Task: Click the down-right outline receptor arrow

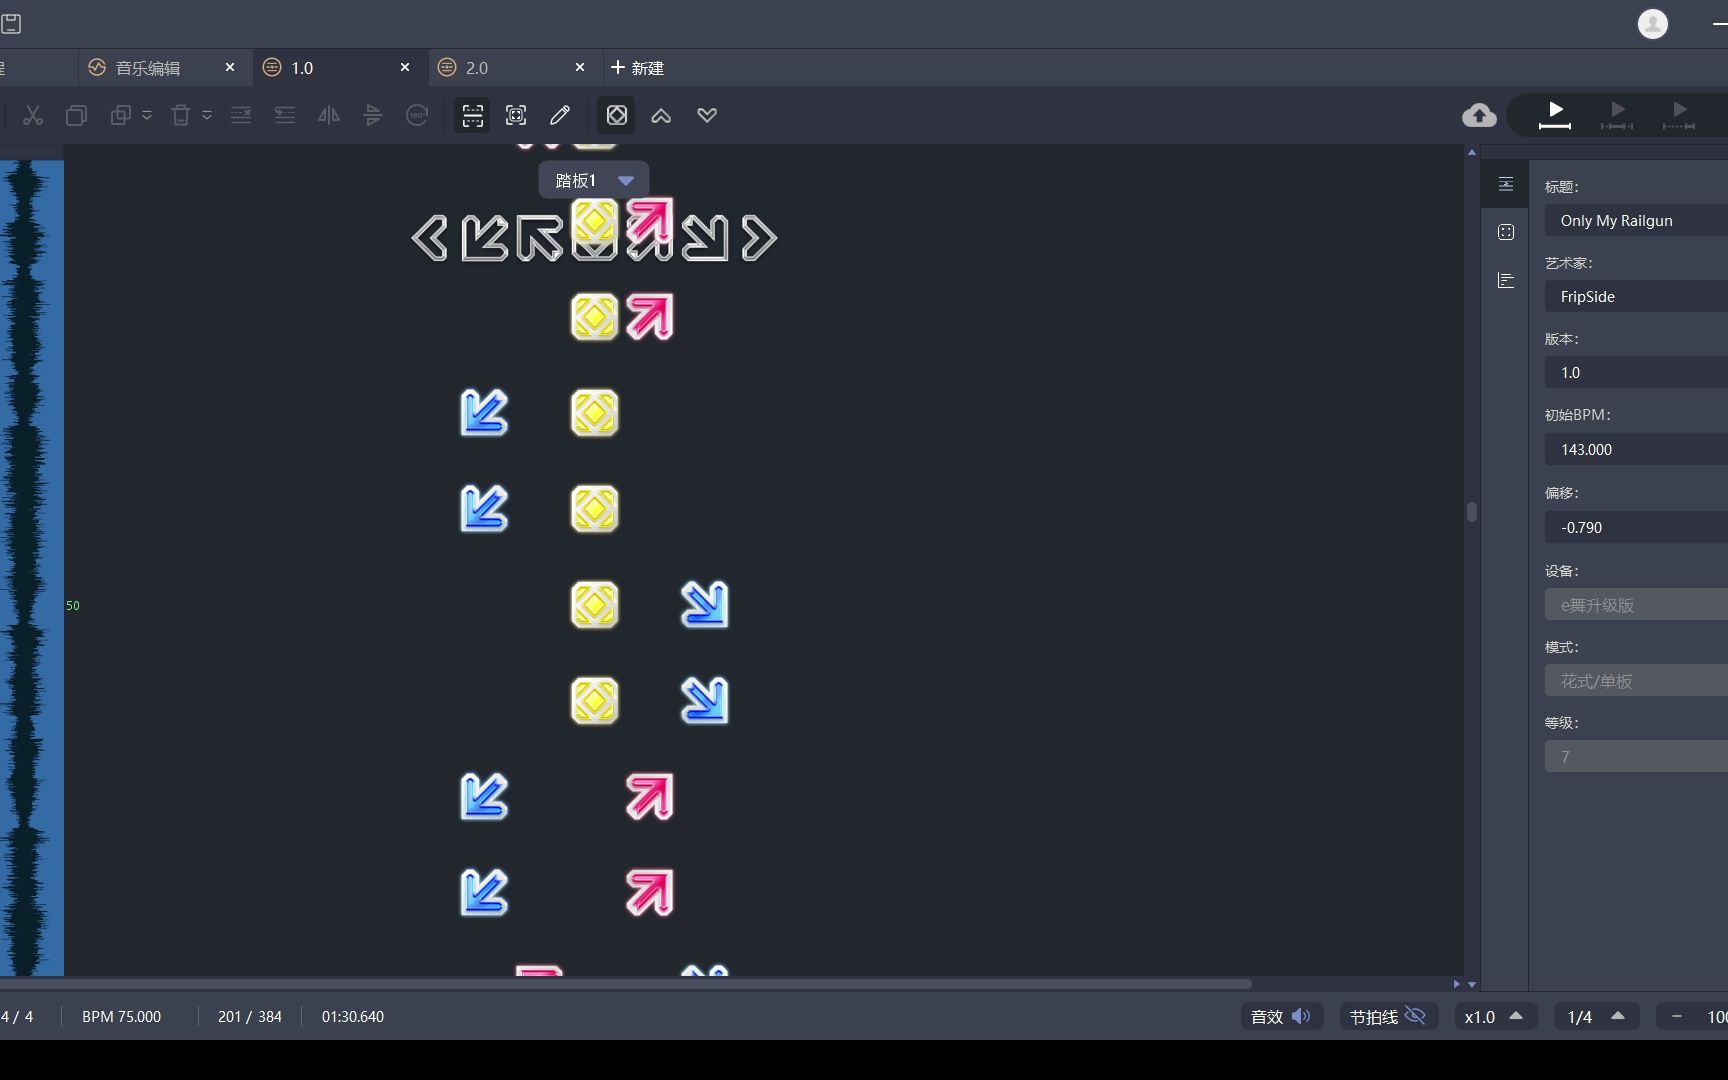Action: click(x=705, y=239)
